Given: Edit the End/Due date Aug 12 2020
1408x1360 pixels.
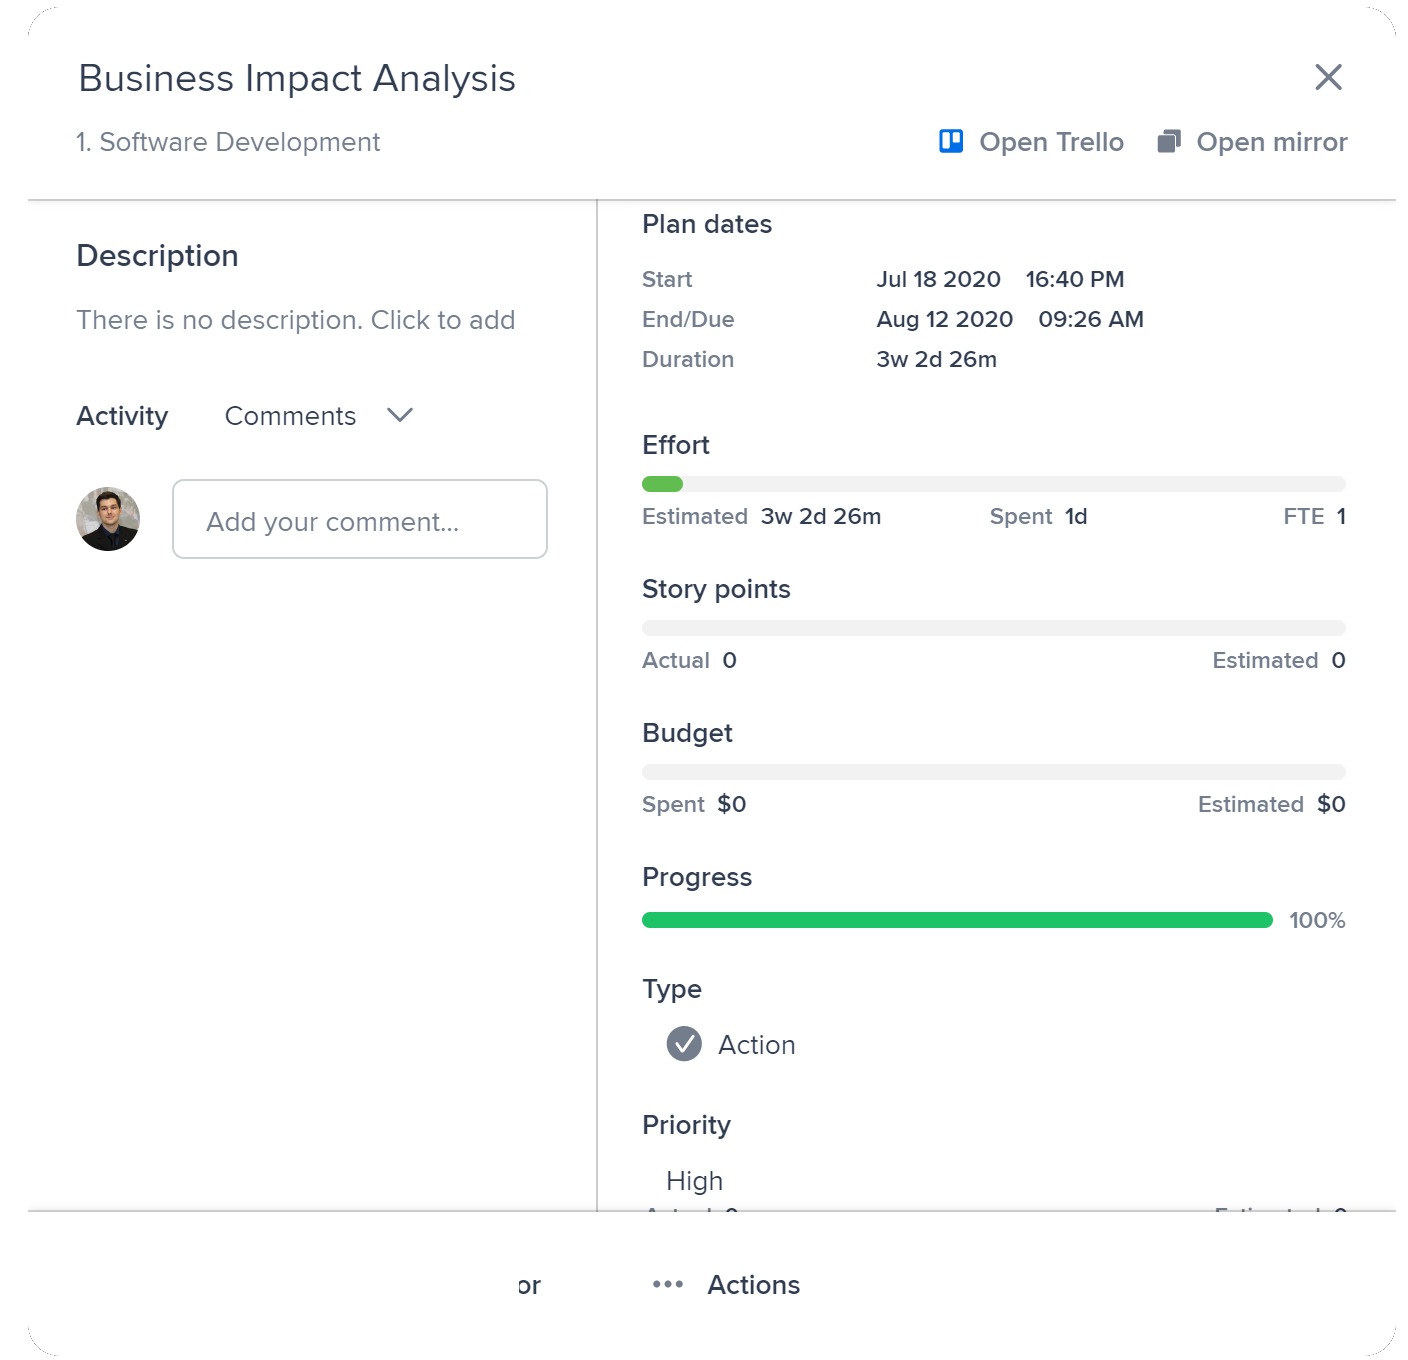Looking at the screenshot, I should click(x=944, y=319).
